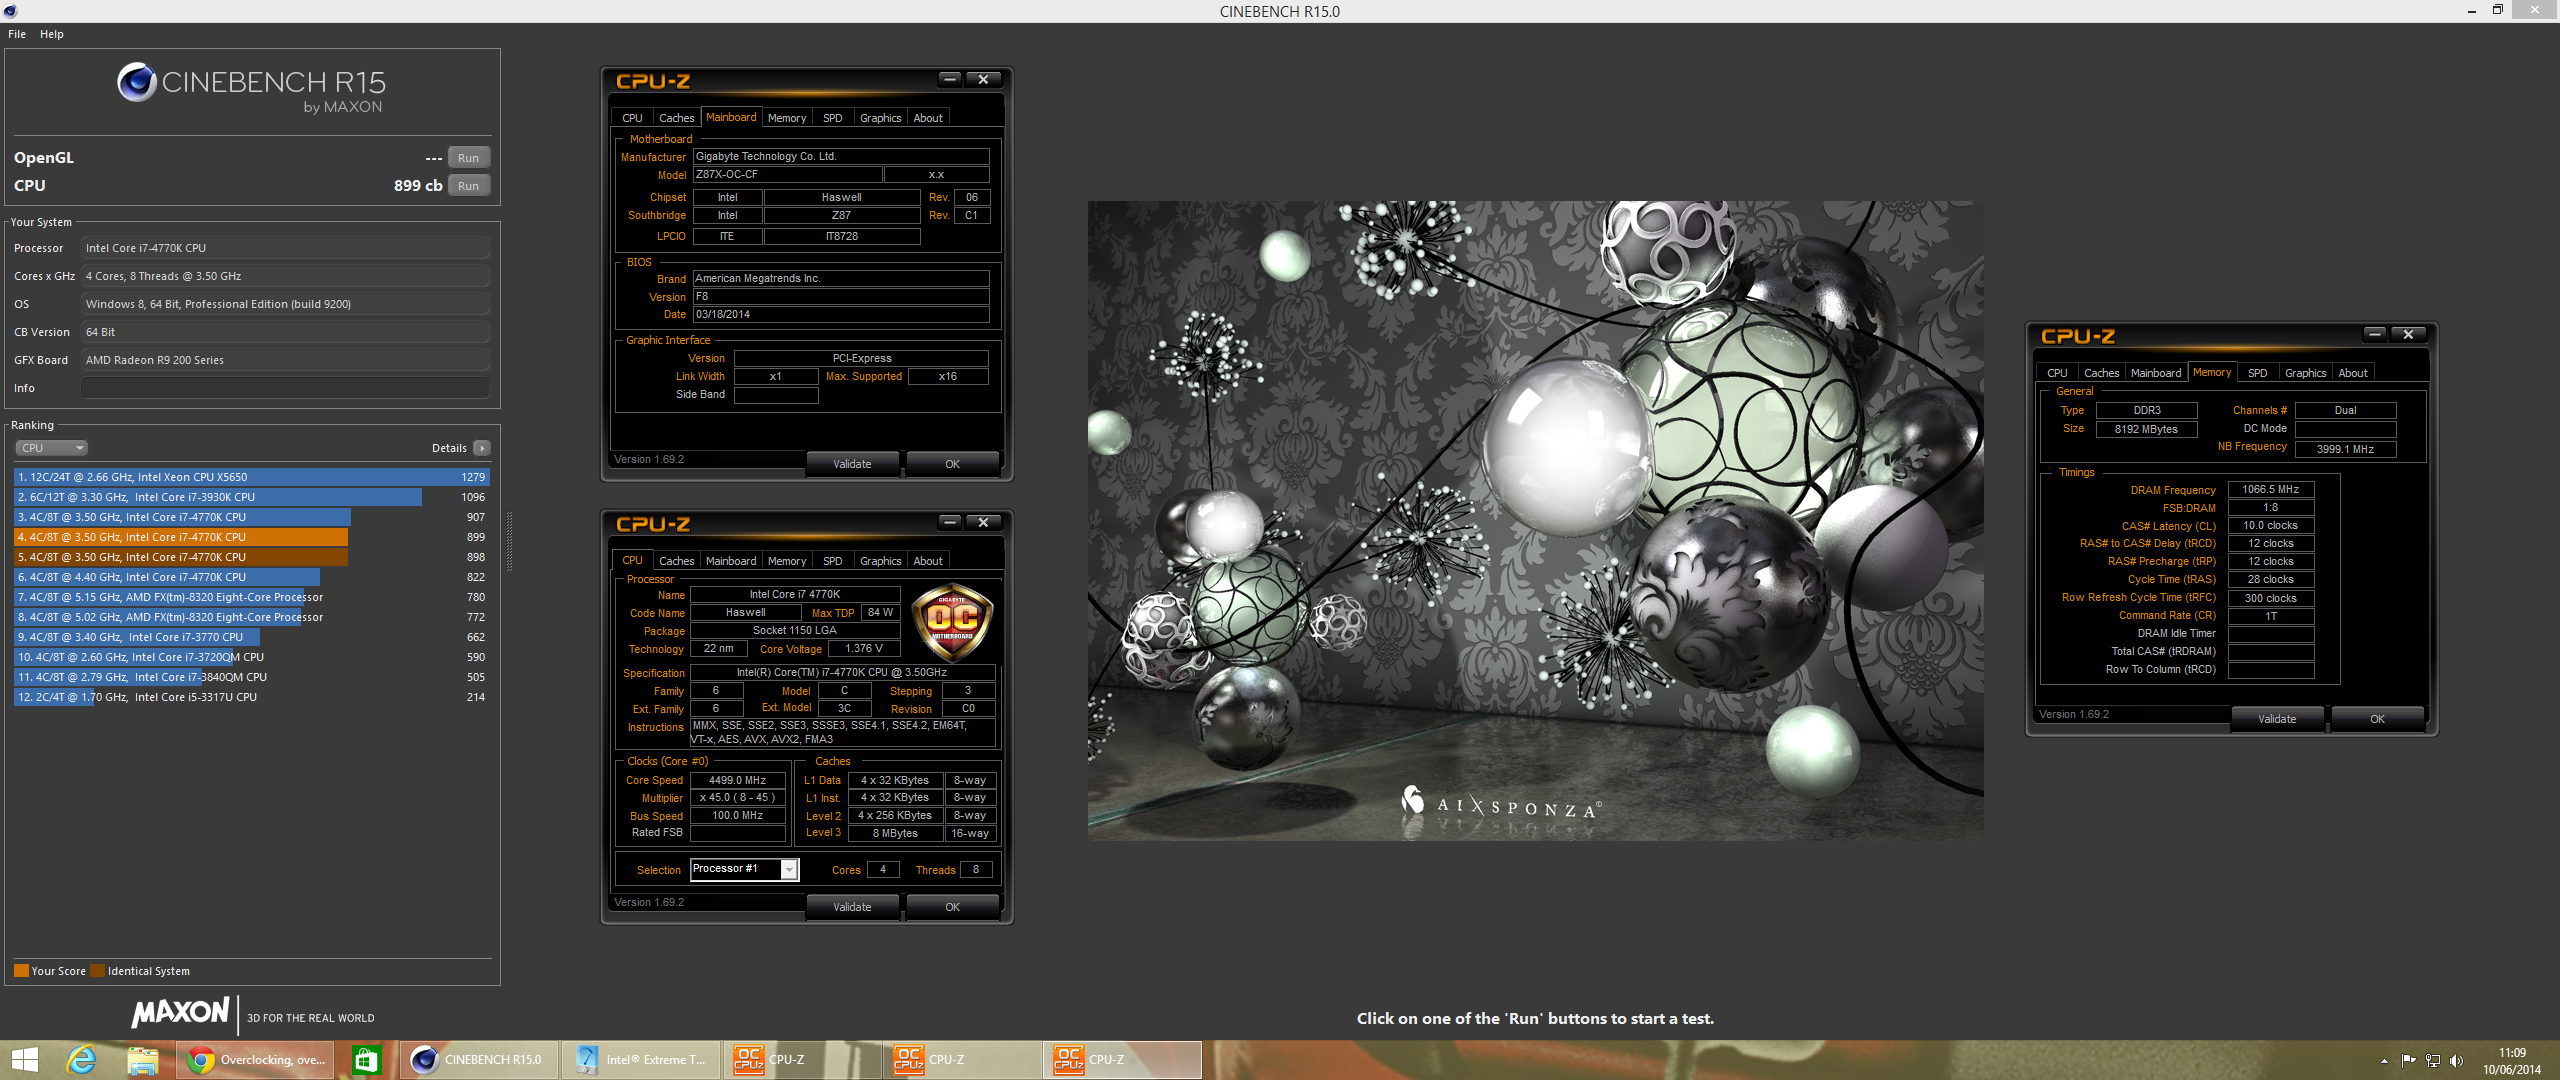Select the orange 899 score ranking row
The width and height of the screenshot is (2560, 1080).
coord(251,537)
